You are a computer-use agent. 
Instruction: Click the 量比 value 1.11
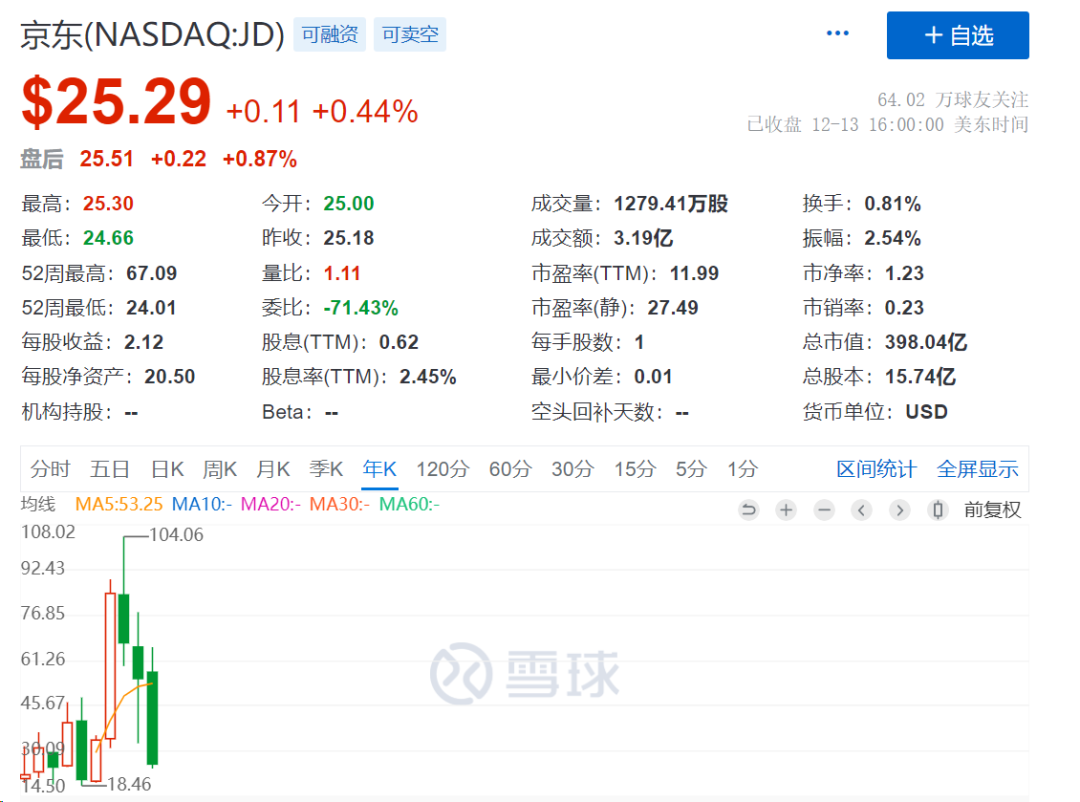342,274
